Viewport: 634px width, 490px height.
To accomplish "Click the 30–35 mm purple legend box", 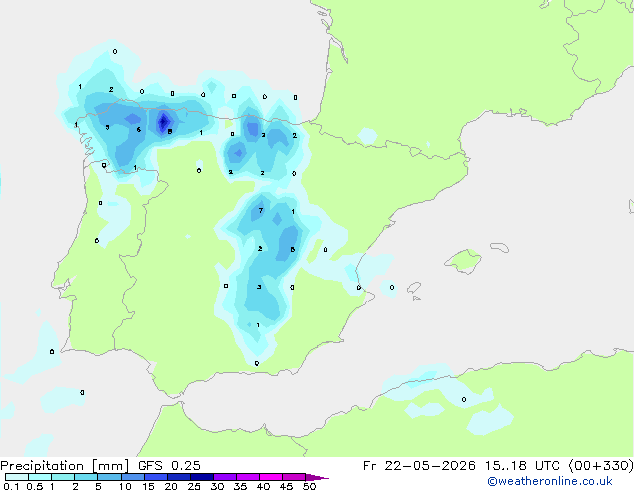I will coord(224,477).
